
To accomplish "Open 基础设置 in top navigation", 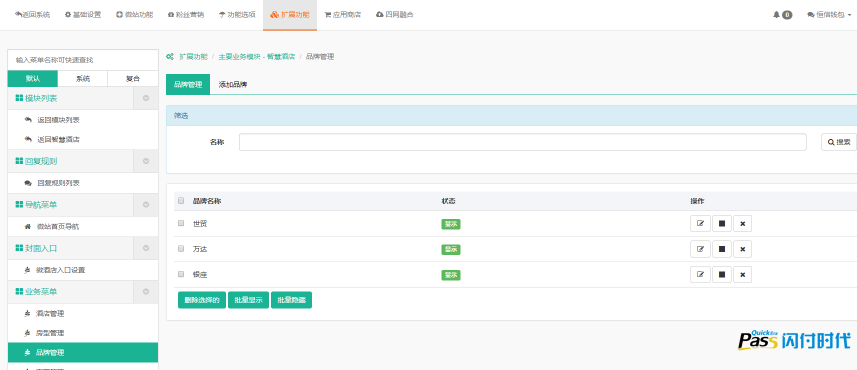I will point(83,15).
